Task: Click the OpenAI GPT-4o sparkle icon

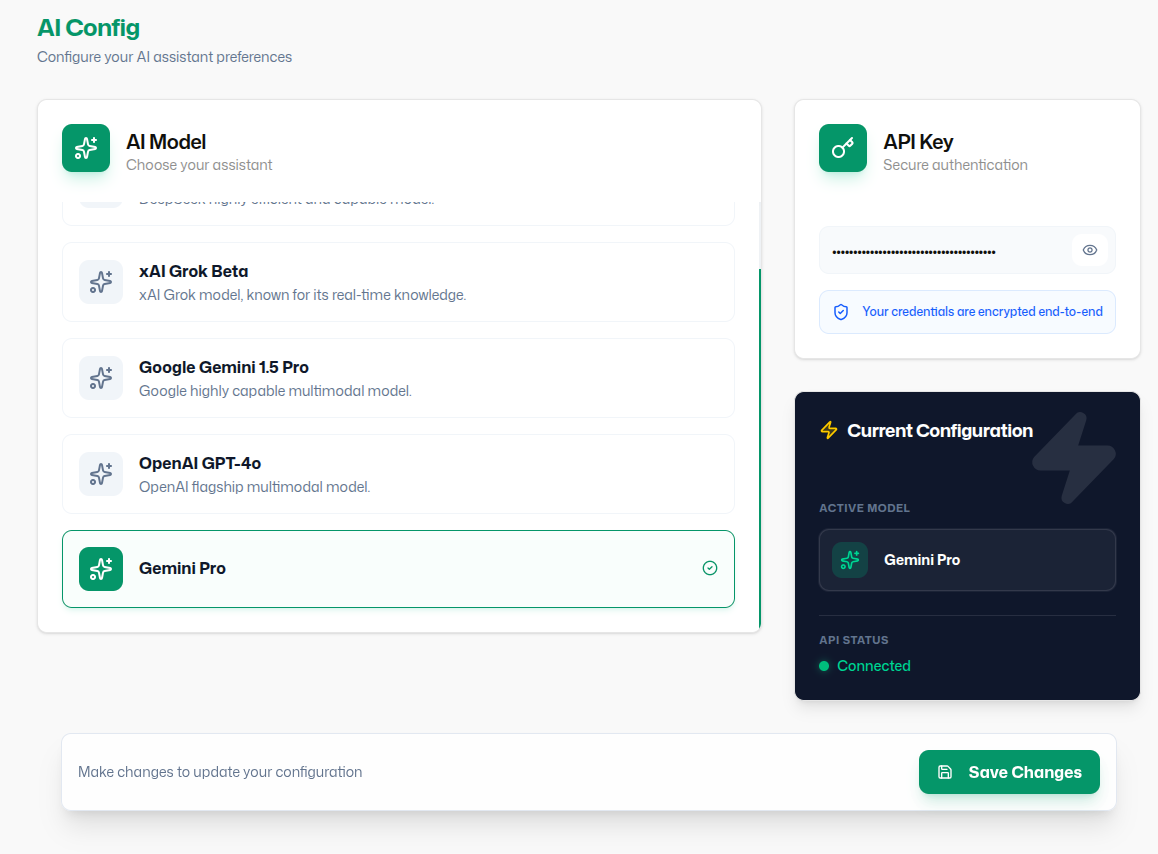Action: coord(101,474)
